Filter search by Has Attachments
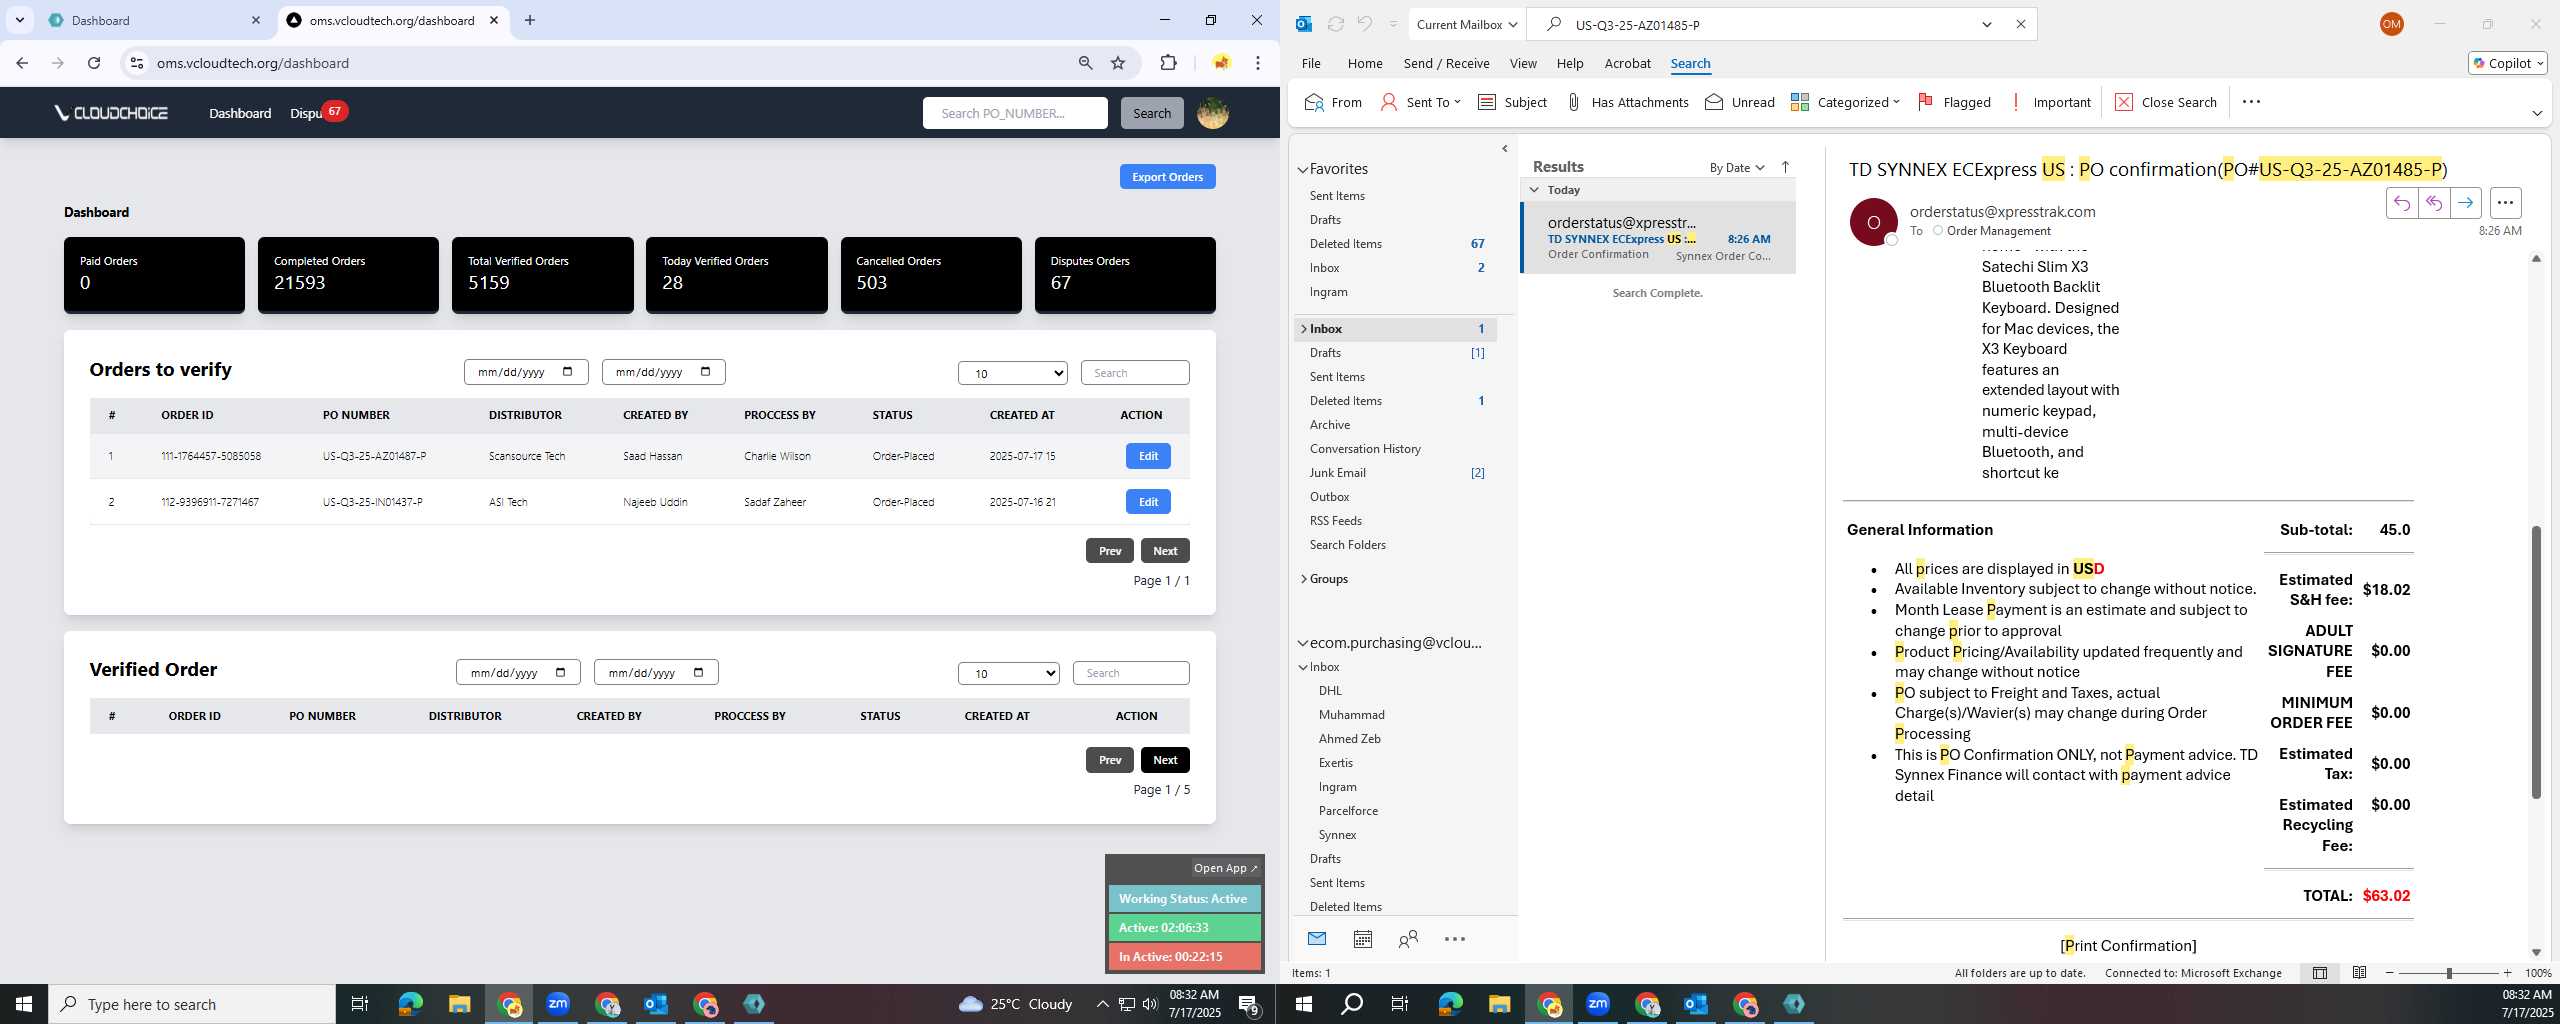Screen dimensions: 2560x1024 tap(1627, 102)
